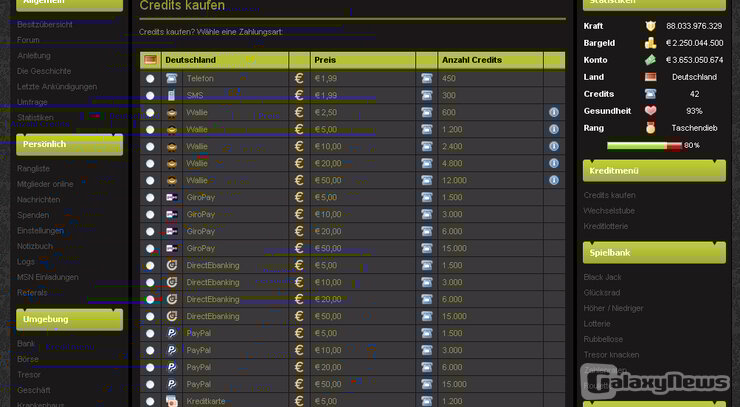Play Black Jack from the Spielbank menu
The image size is (740, 407).
point(602,277)
